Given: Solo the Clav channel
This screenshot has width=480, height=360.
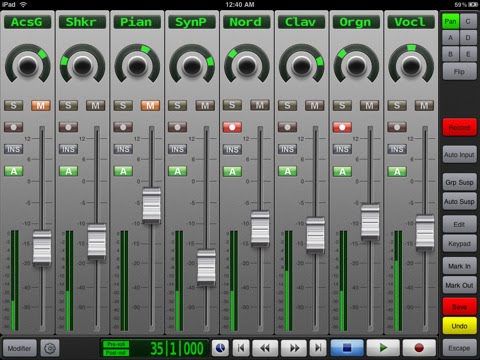Looking at the screenshot, I should (x=287, y=106).
